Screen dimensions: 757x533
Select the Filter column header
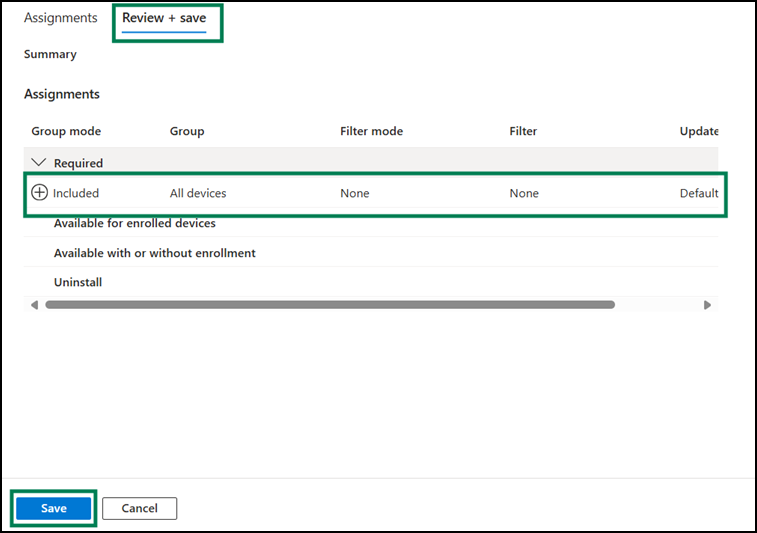tap(523, 131)
